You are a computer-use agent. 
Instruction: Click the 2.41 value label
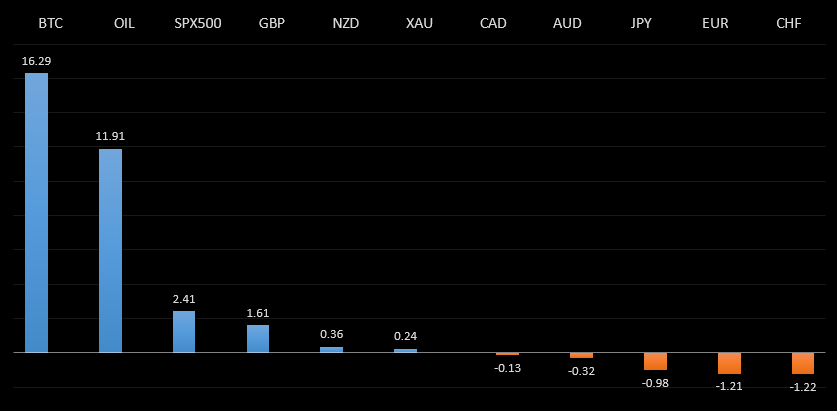pos(184,298)
